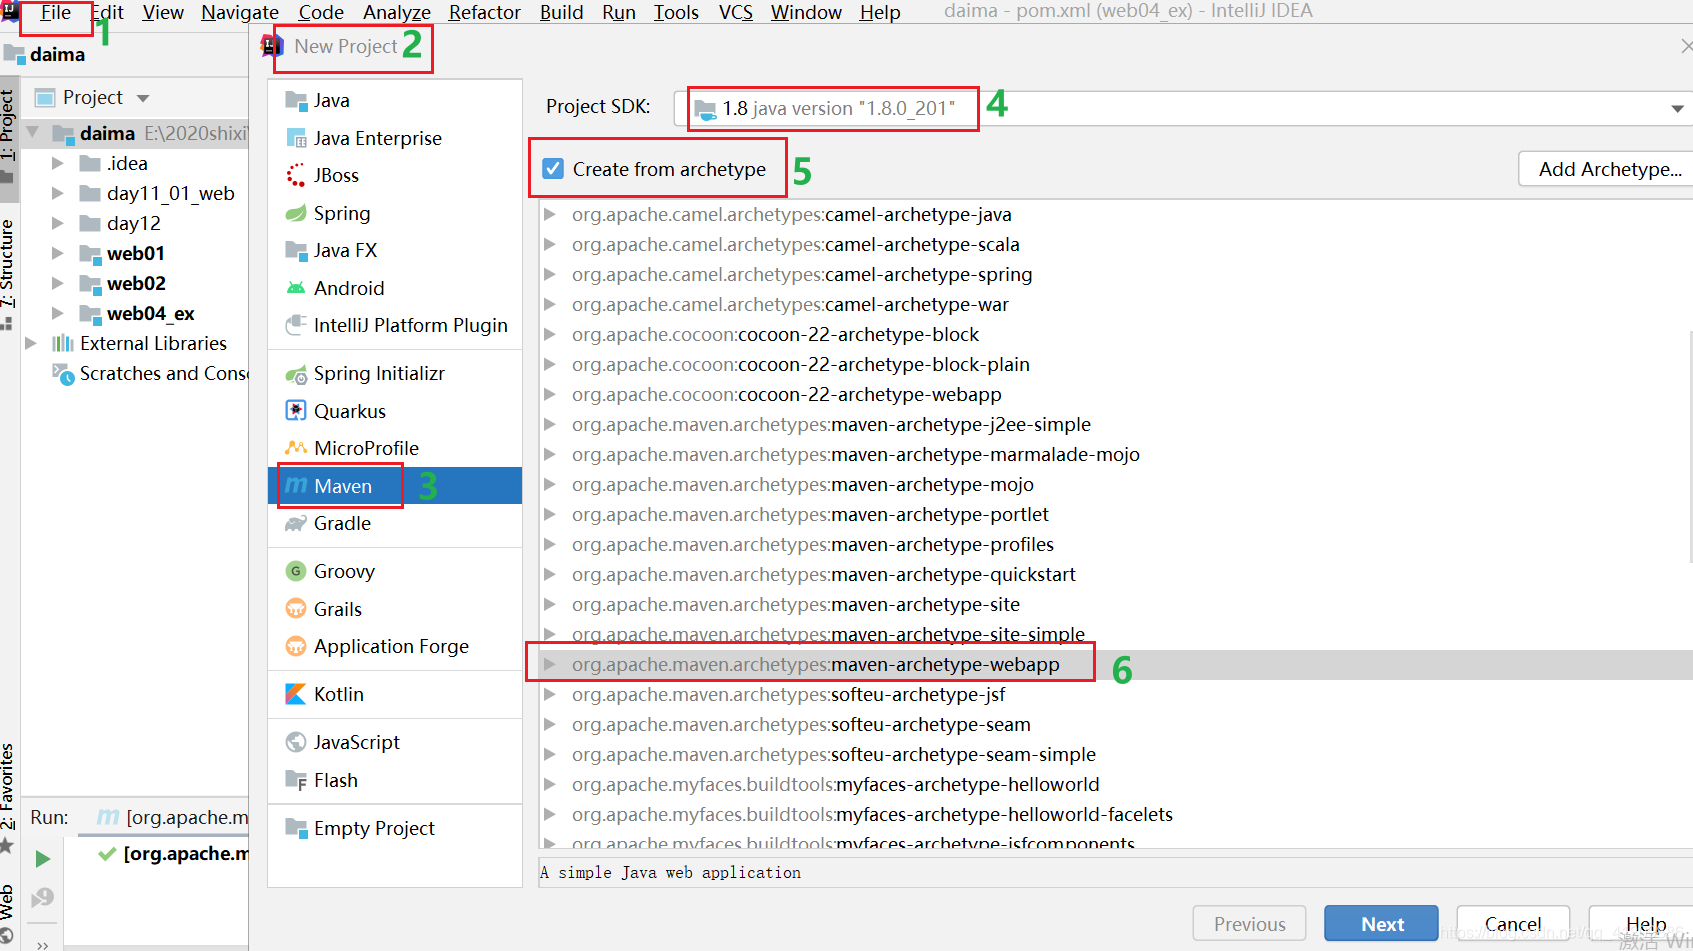Viewport: 1693px width, 951px height.
Task: Open the View menu
Action: point(163,12)
